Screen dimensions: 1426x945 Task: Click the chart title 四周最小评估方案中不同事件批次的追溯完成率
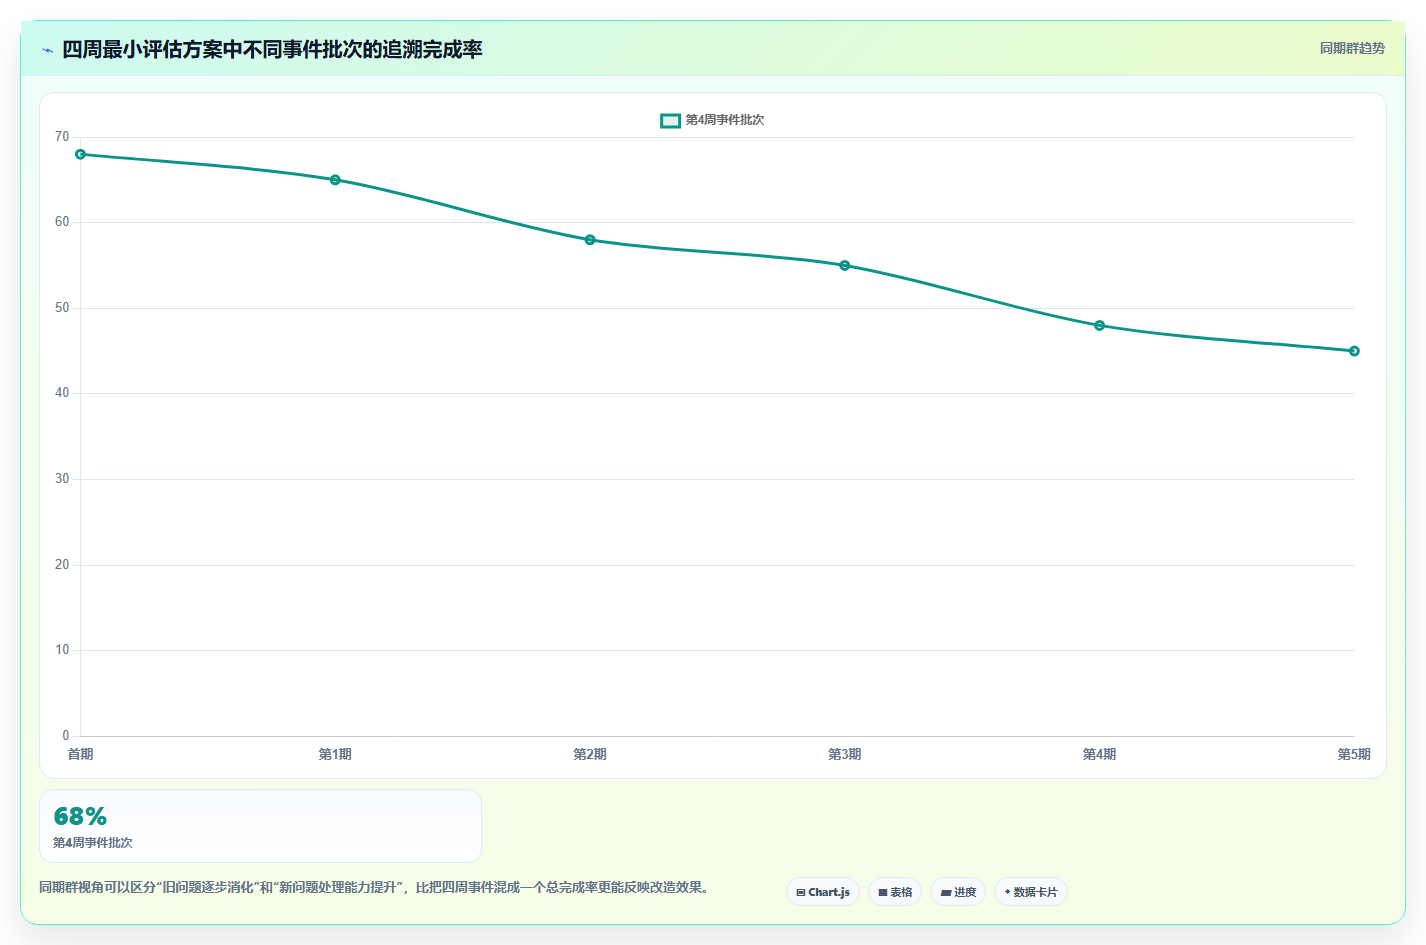[x=272, y=49]
